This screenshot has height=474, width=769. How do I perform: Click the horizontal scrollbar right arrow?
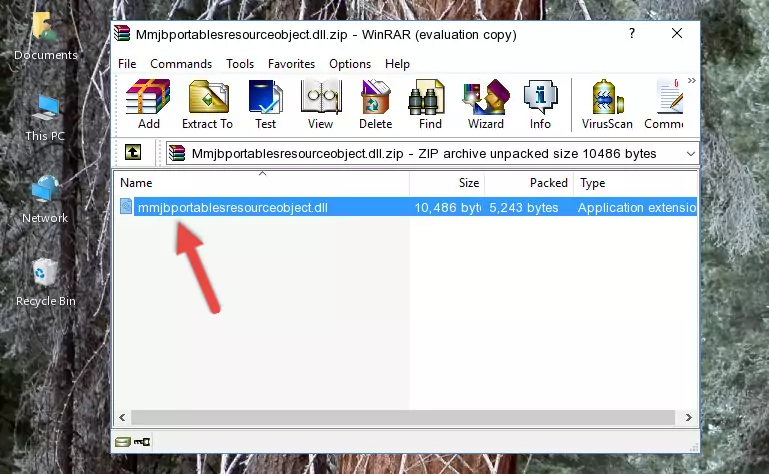pyautogui.click(x=689, y=418)
